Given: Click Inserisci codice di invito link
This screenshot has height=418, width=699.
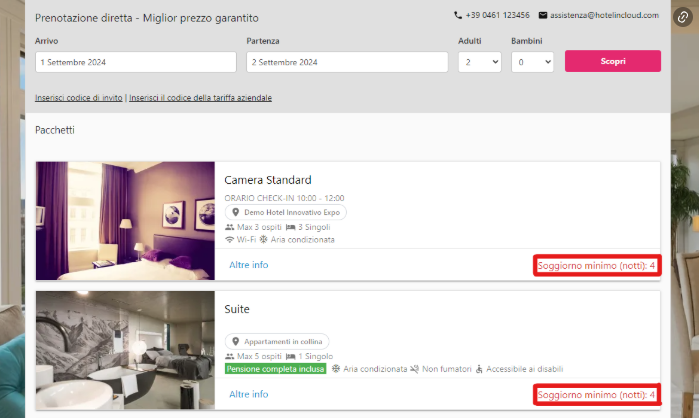Looking at the screenshot, I should 79,98.
